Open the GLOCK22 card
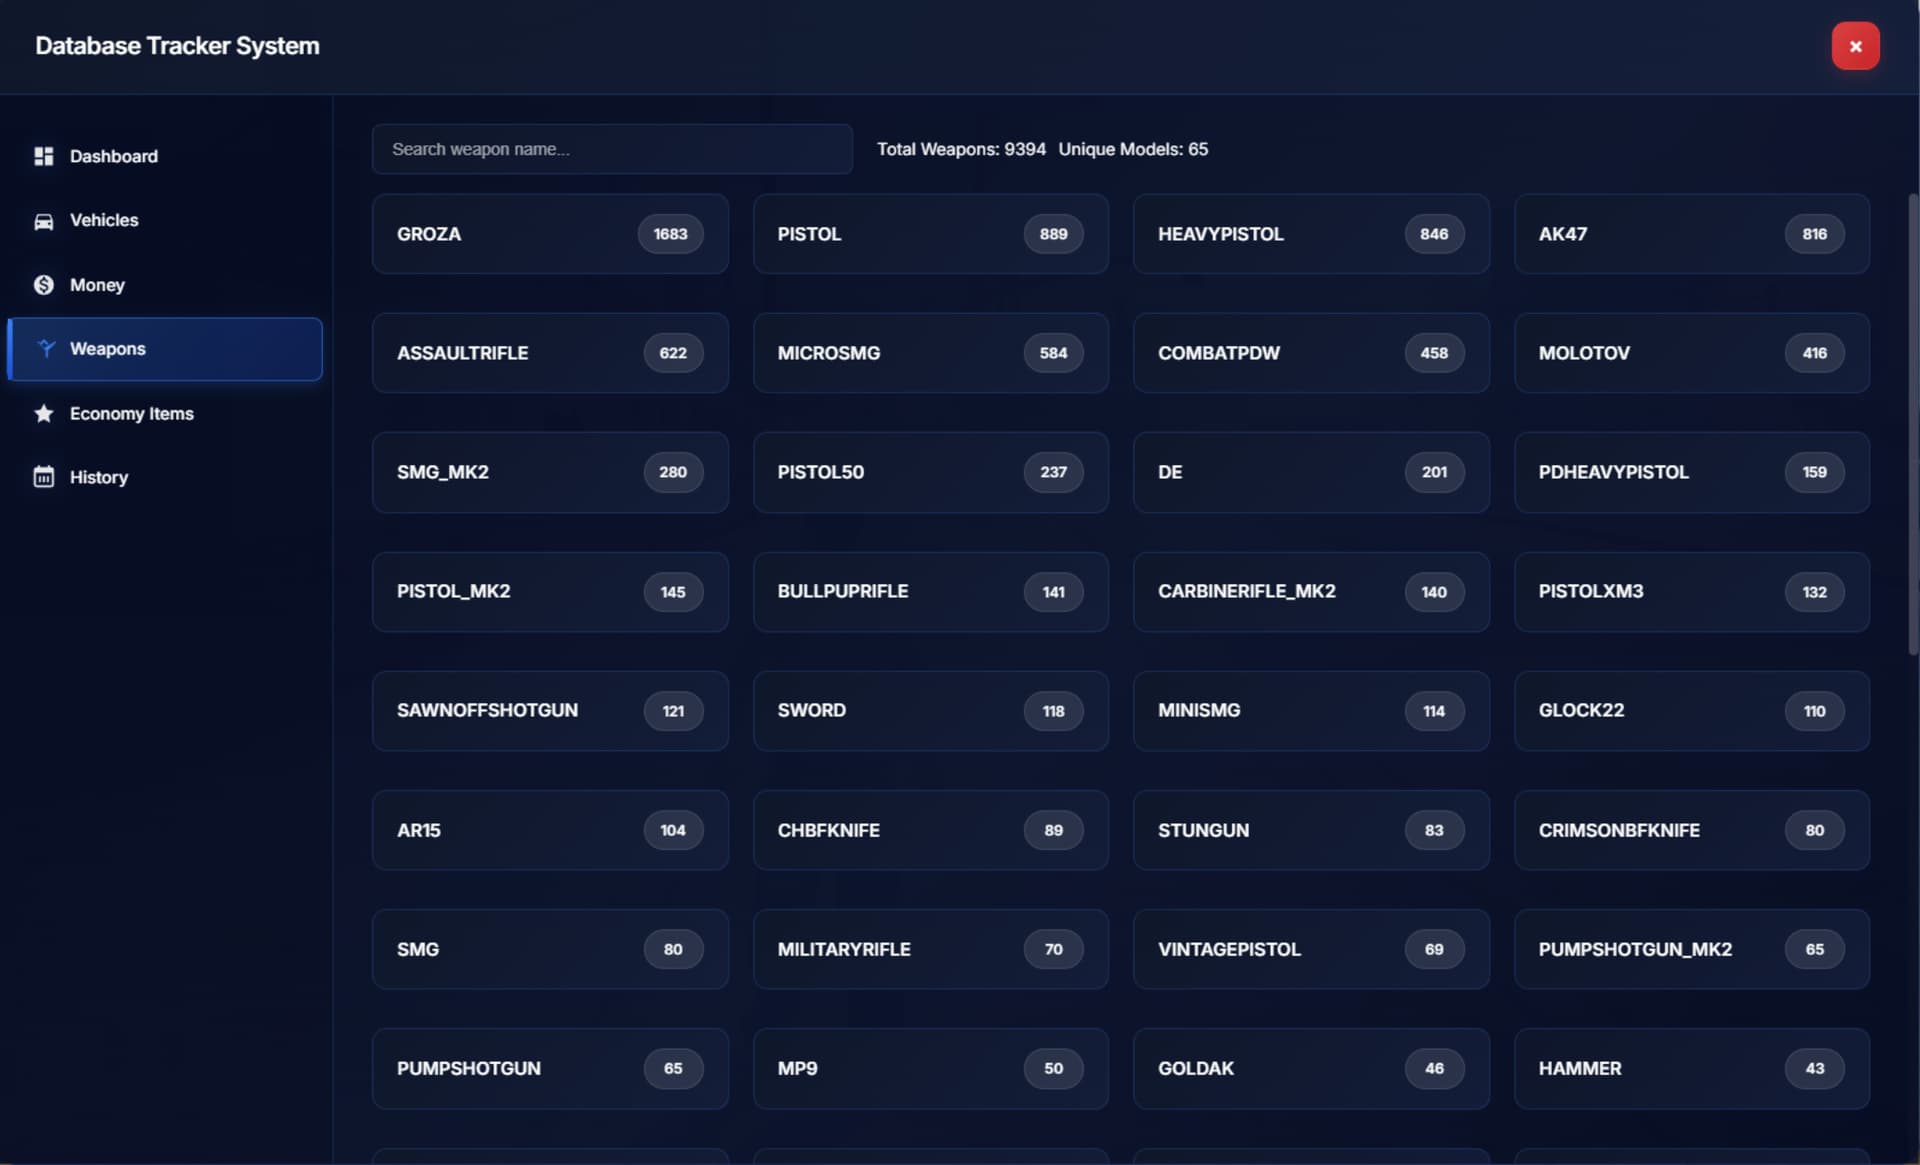 point(1692,711)
